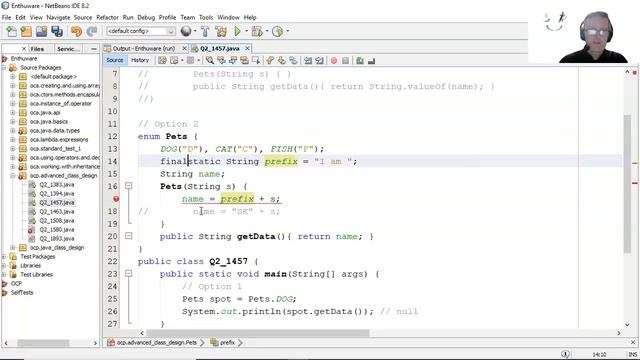Screen dimensions: 640x360
Task: Click the Stop Macro Recording icon
Action: (345, 60)
